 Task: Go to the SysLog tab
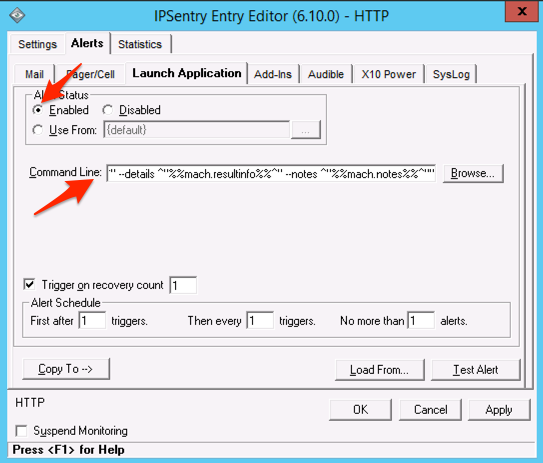click(451, 74)
